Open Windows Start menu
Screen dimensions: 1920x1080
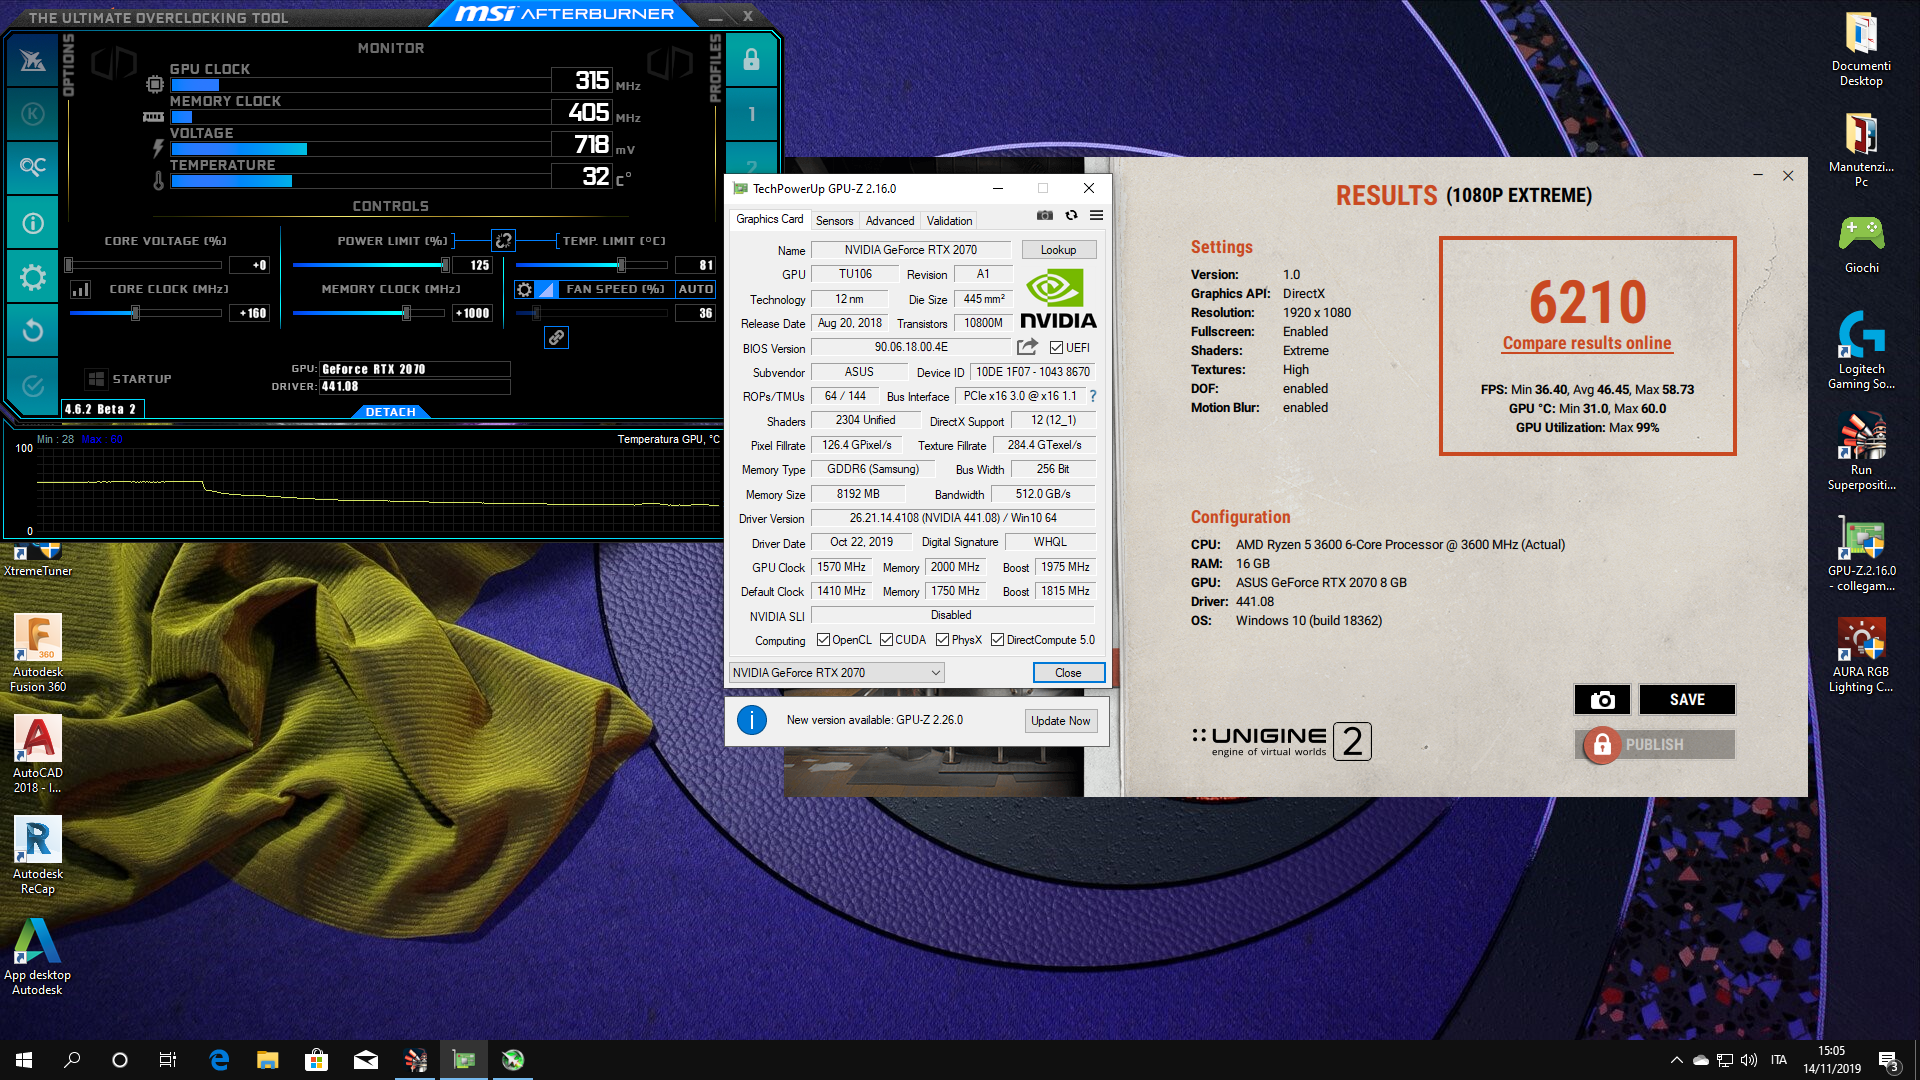pos(24,1060)
